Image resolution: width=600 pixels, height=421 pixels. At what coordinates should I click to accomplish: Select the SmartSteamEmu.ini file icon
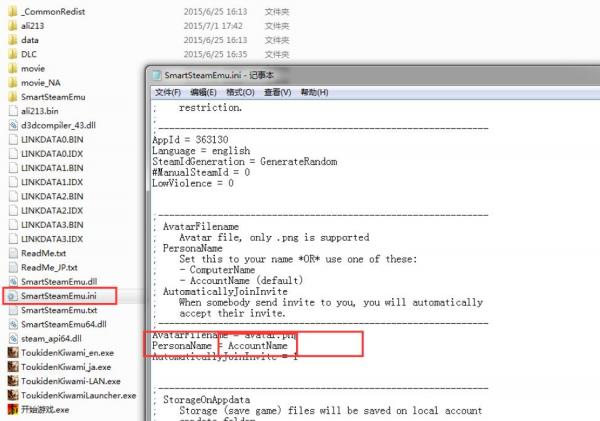[12, 296]
